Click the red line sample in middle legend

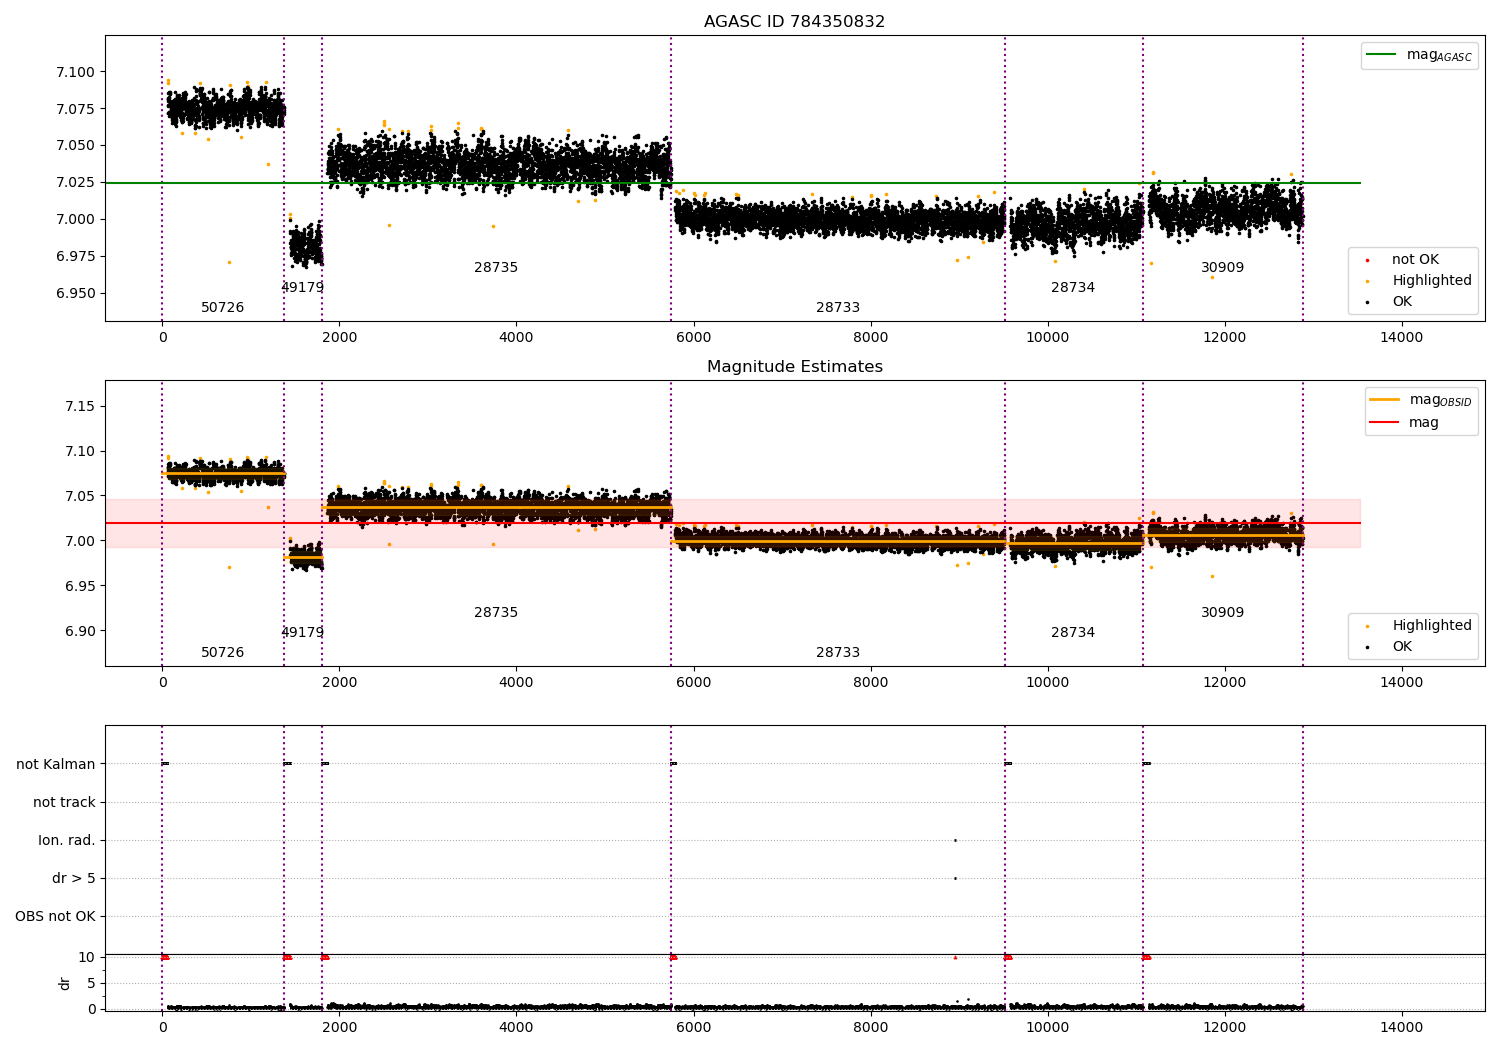point(1385,423)
